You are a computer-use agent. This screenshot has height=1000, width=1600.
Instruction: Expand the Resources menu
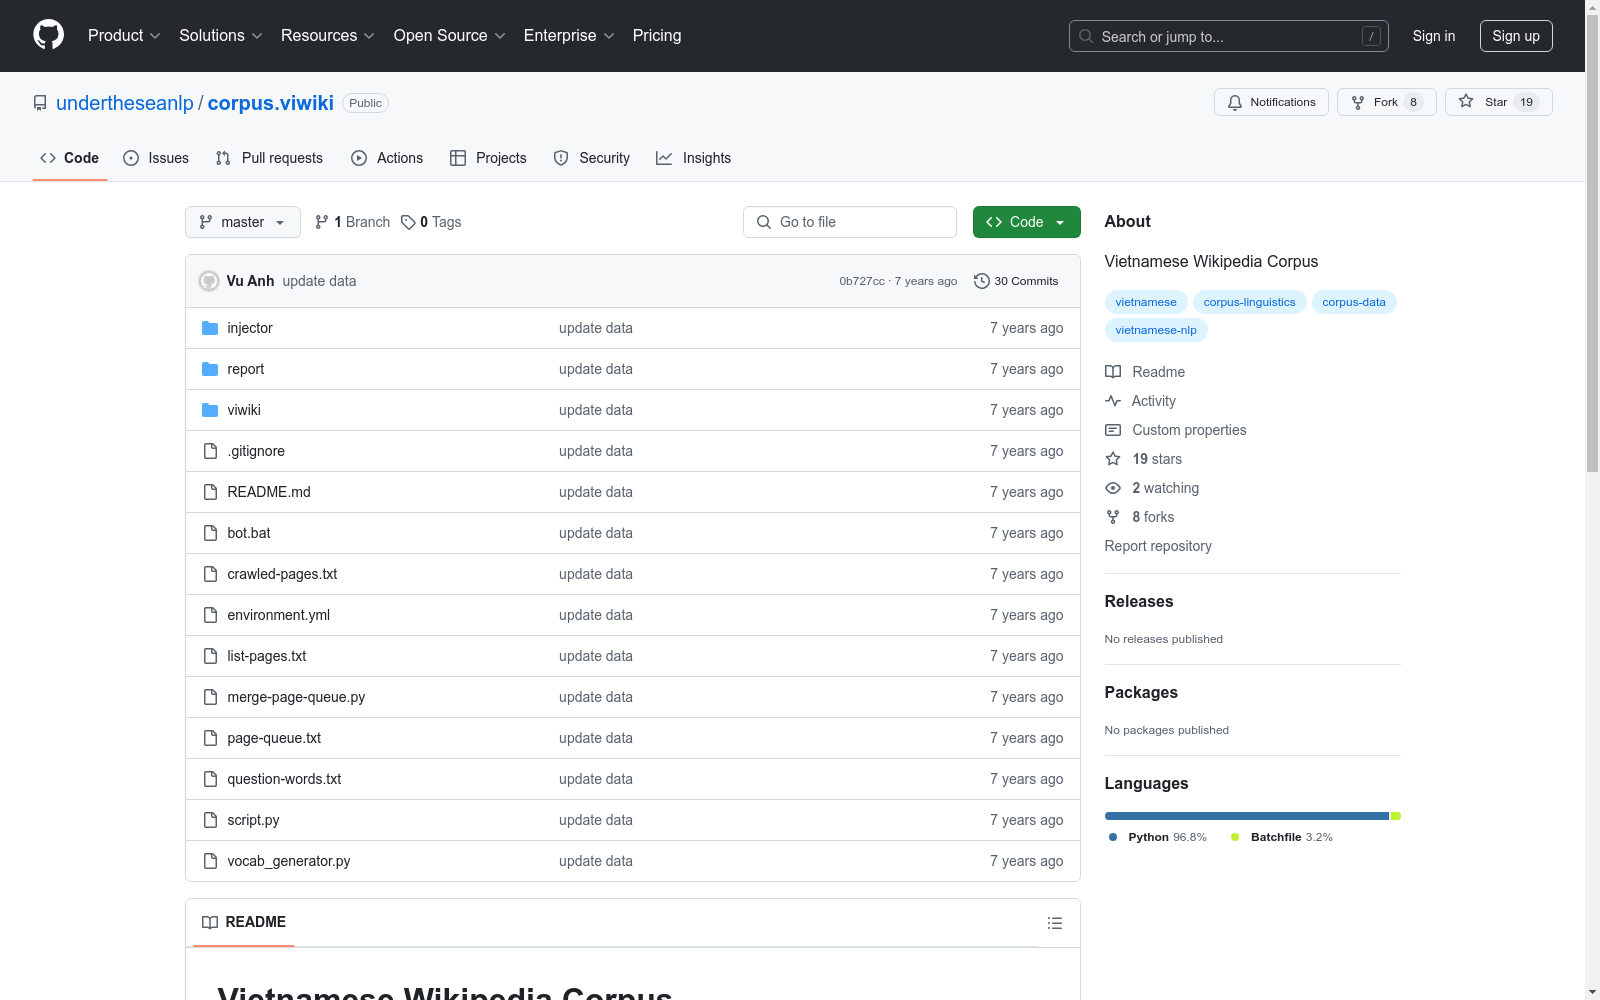[x=328, y=36]
